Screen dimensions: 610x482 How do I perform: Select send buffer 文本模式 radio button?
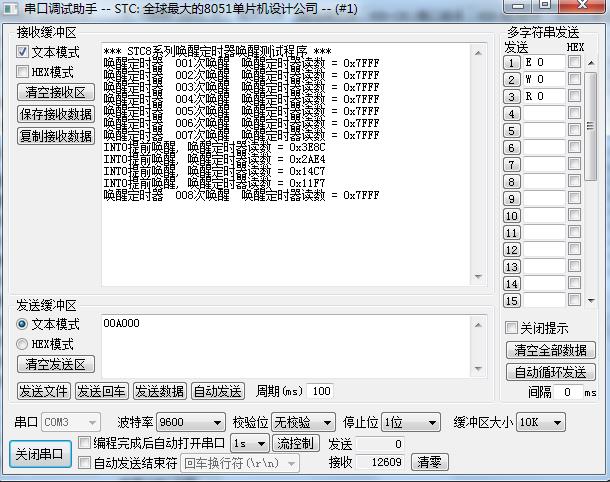tap(22, 324)
